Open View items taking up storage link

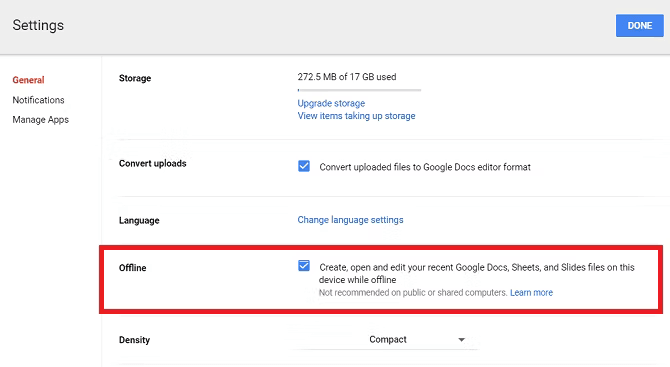(356, 116)
